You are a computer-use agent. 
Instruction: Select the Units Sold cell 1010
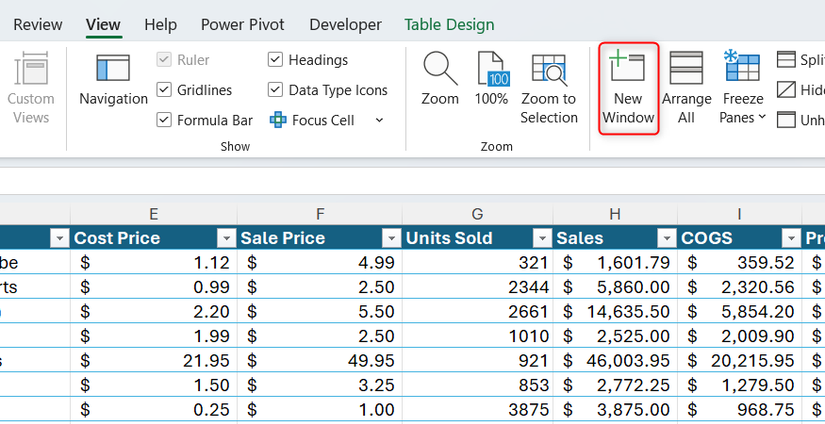(x=478, y=336)
